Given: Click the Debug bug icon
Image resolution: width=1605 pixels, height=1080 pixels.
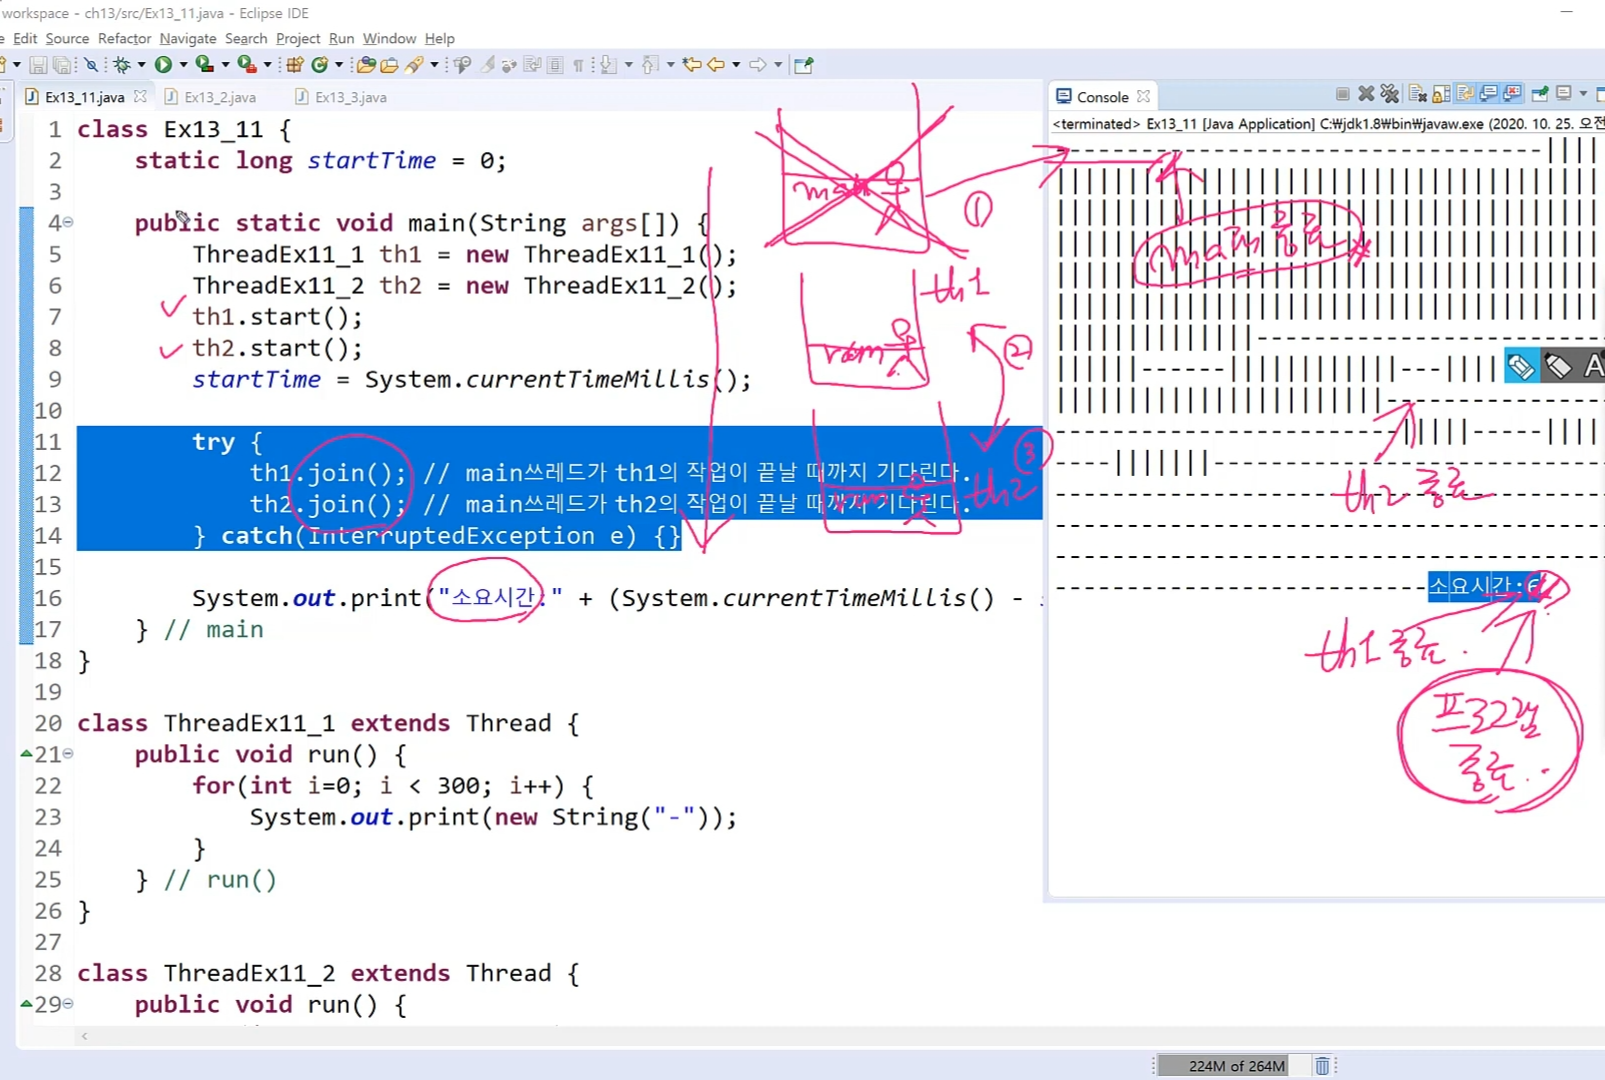Looking at the screenshot, I should tap(122, 65).
